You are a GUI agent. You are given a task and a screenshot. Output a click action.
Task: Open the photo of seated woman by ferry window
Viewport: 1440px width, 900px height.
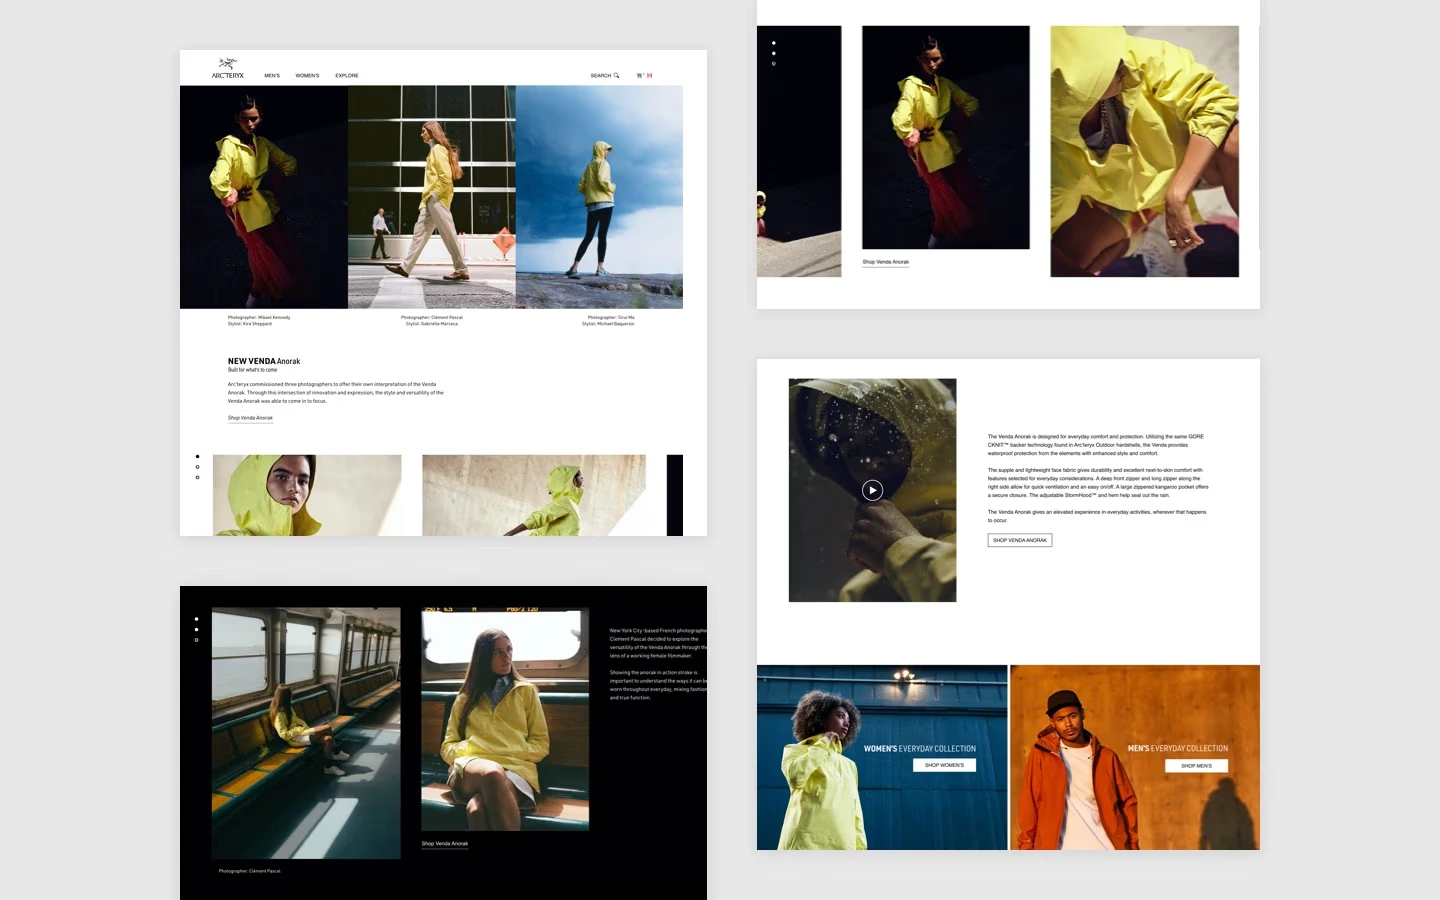point(505,720)
